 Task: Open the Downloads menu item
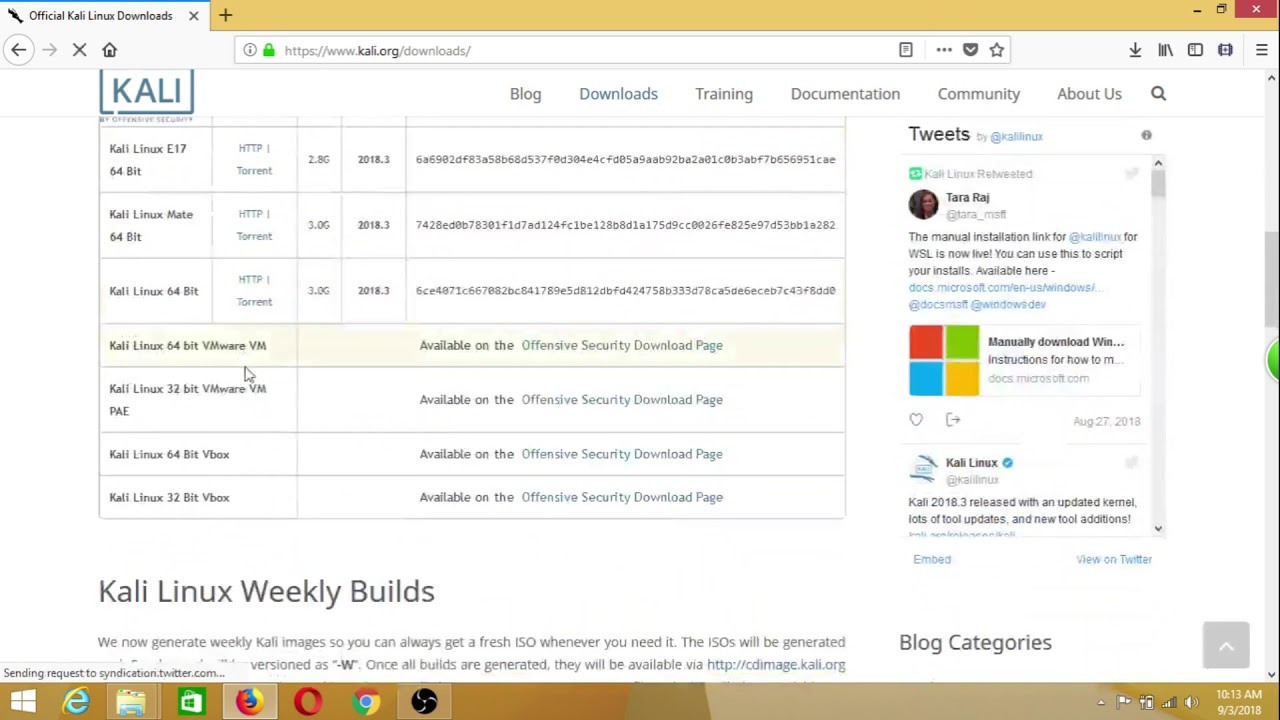[x=618, y=94]
